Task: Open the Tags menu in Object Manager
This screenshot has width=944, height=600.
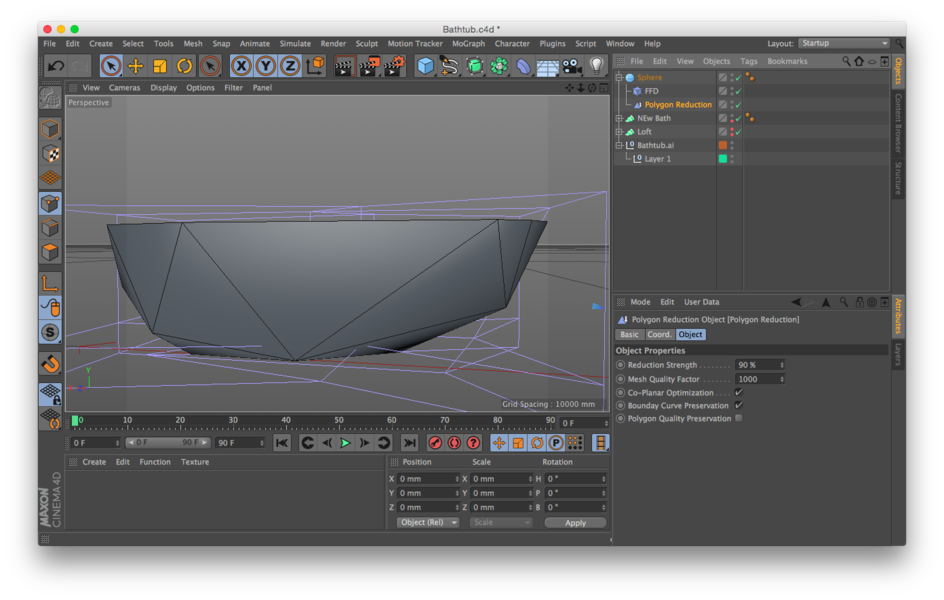Action: point(748,61)
